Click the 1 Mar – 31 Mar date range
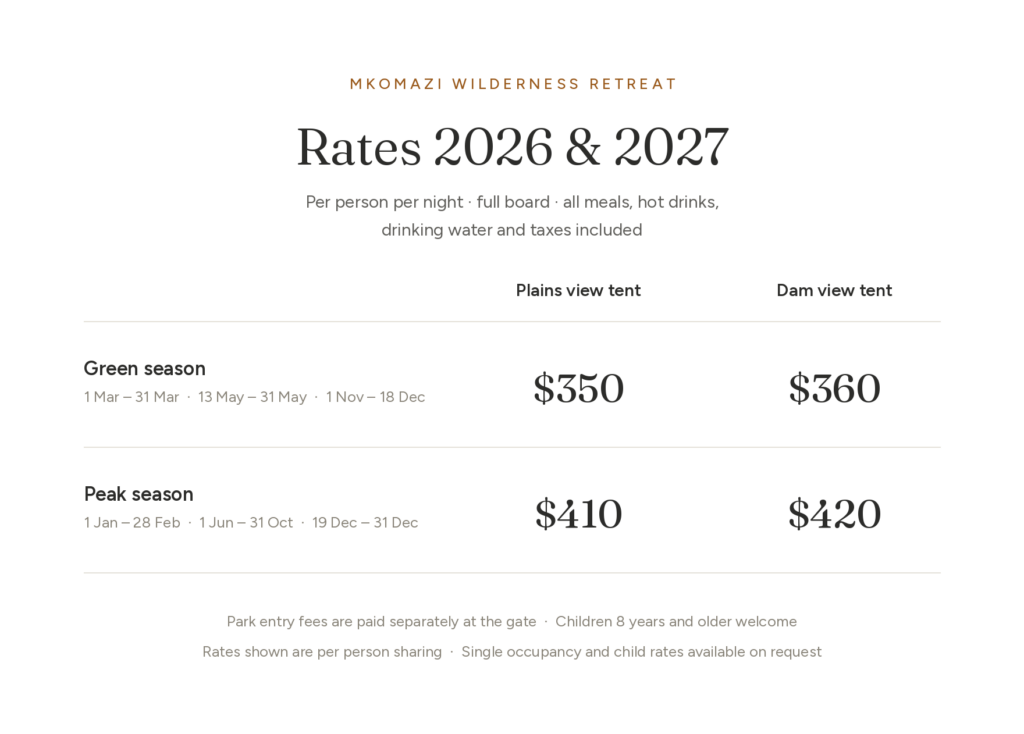Screen dimensions: 1024x734 (x=131, y=397)
